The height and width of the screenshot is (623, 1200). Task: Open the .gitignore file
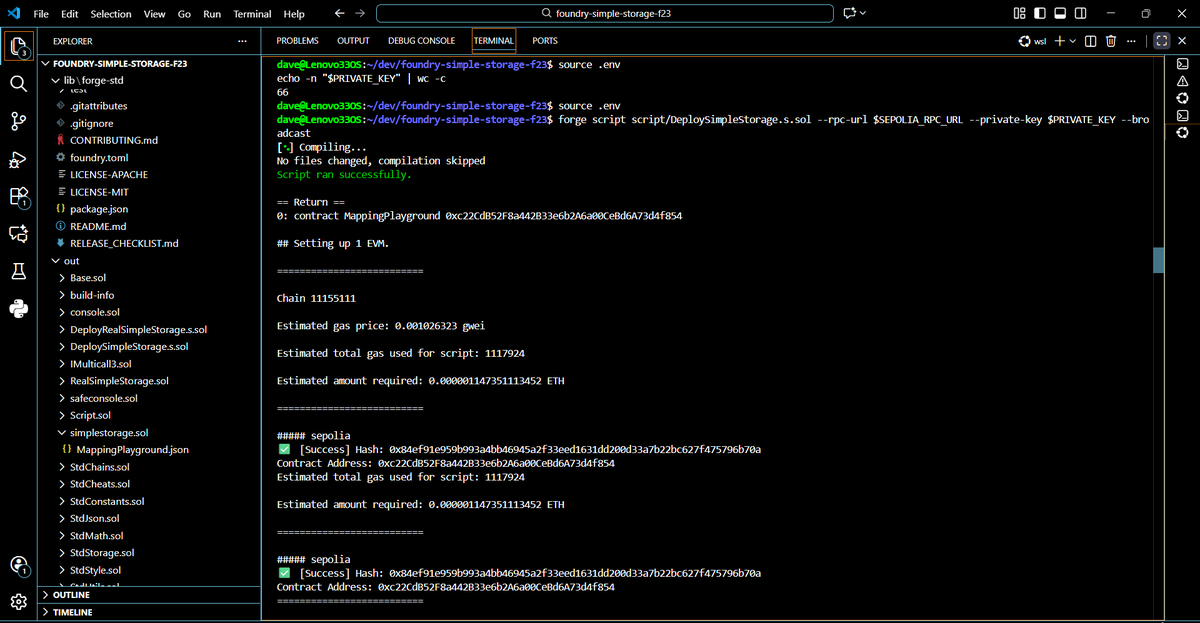[150, 123]
